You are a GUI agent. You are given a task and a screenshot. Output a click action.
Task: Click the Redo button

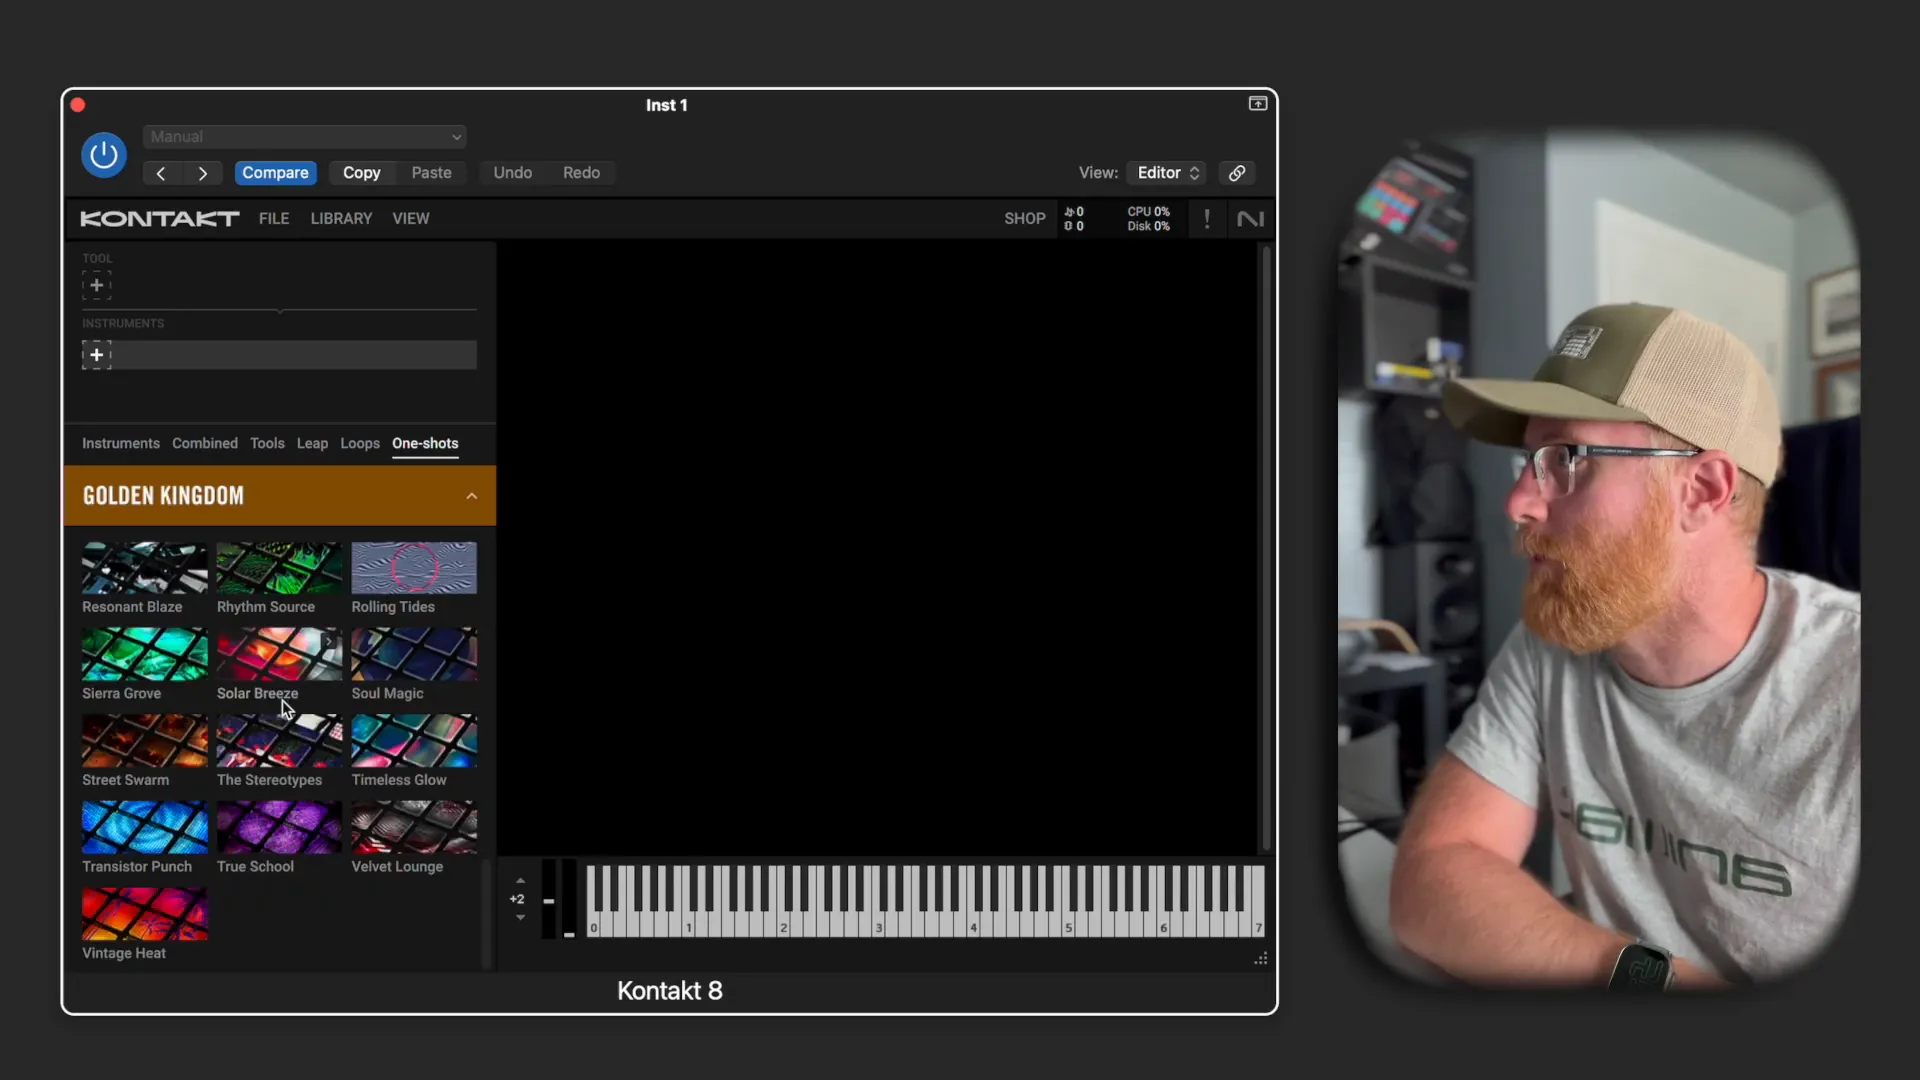point(581,173)
